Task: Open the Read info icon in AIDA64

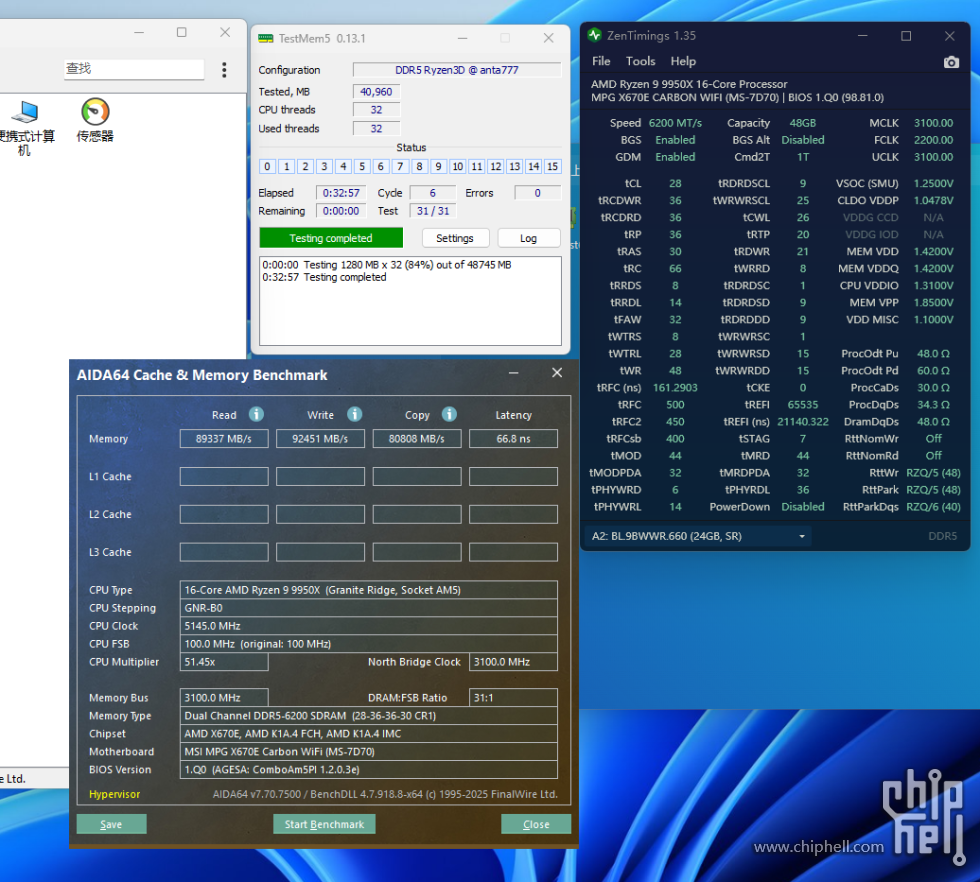Action: (x=256, y=414)
